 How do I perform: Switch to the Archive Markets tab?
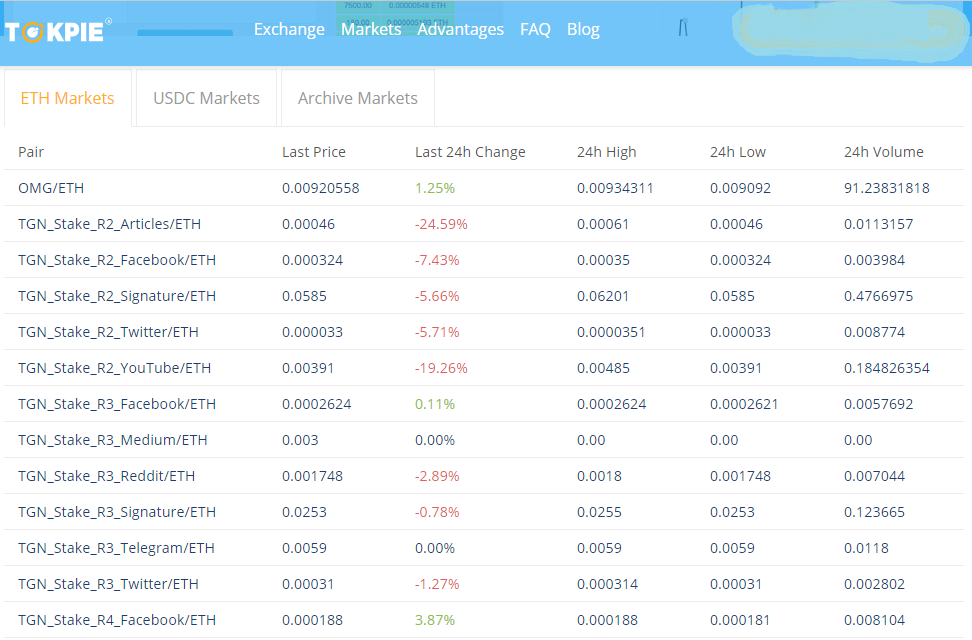click(358, 98)
